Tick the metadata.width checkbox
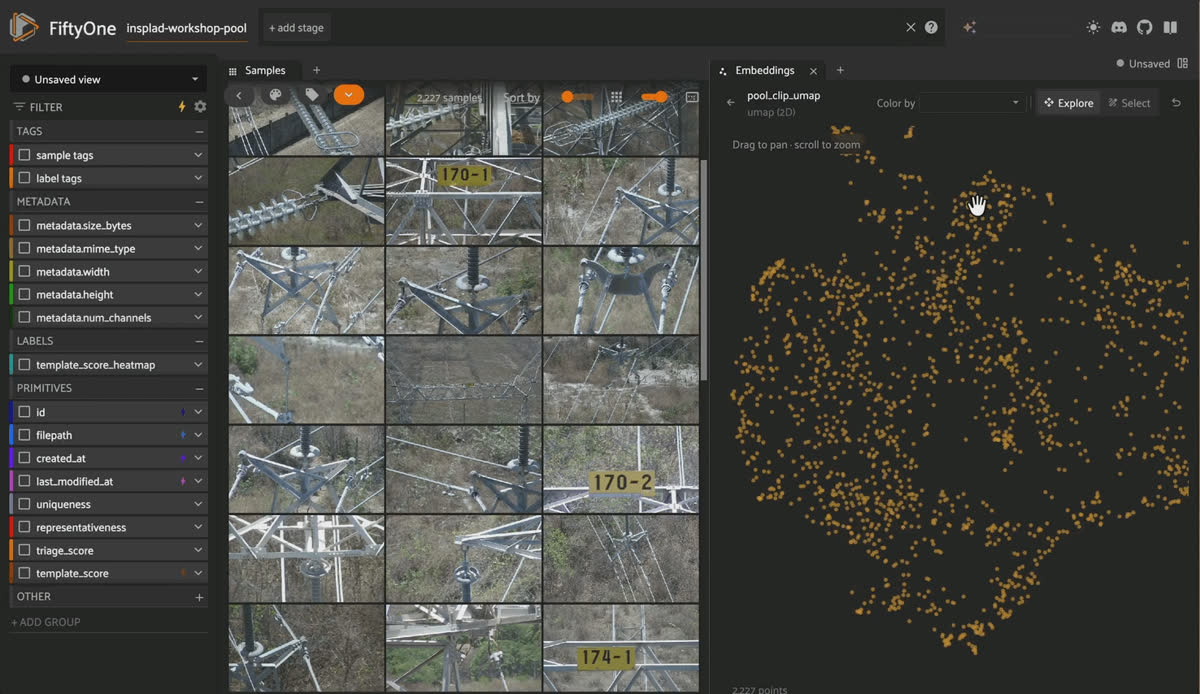The height and width of the screenshot is (694, 1200). [24, 271]
